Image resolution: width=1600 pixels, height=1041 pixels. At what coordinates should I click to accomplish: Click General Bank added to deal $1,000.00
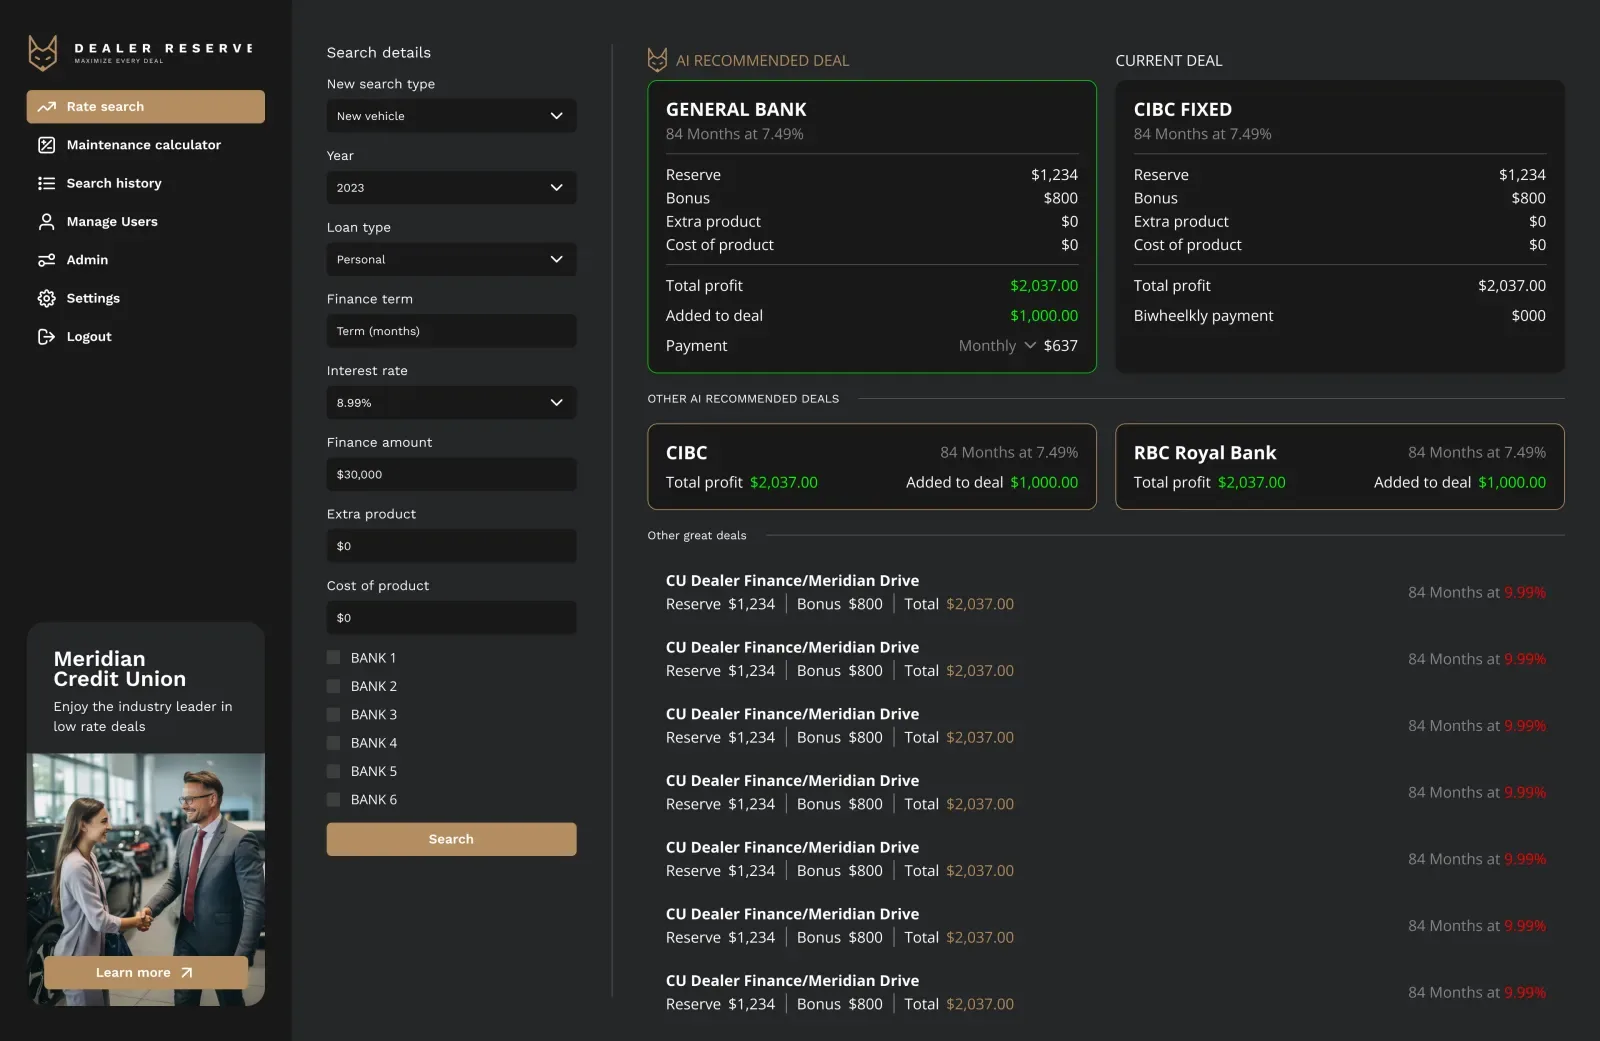(1044, 316)
